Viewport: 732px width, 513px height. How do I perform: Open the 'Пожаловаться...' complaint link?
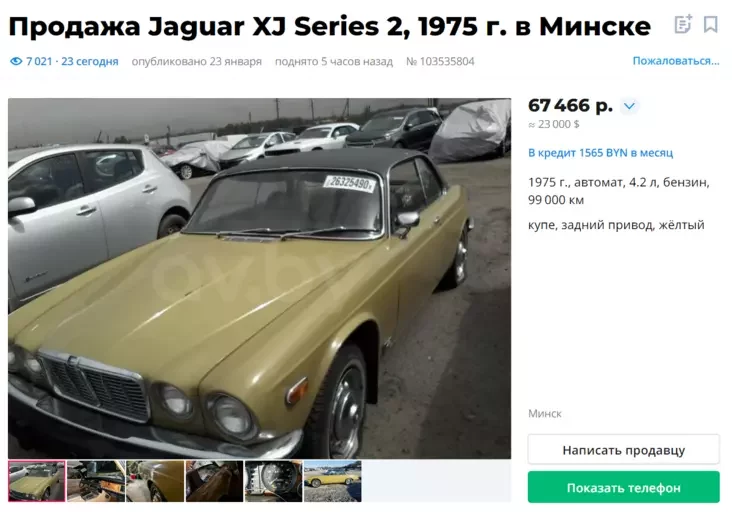pos(676,61)
